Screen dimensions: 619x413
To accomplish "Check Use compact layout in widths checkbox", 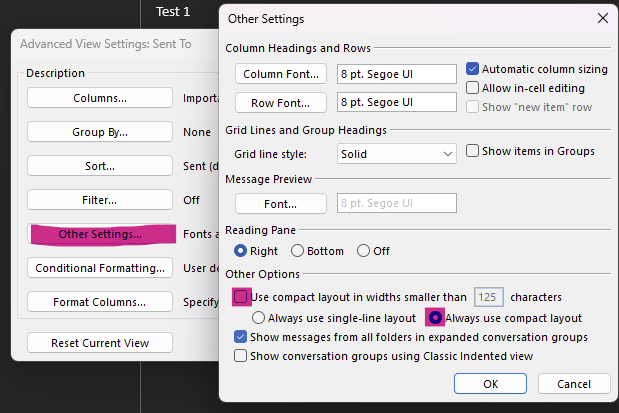I will pyautogui.click(x=240, y=297).
